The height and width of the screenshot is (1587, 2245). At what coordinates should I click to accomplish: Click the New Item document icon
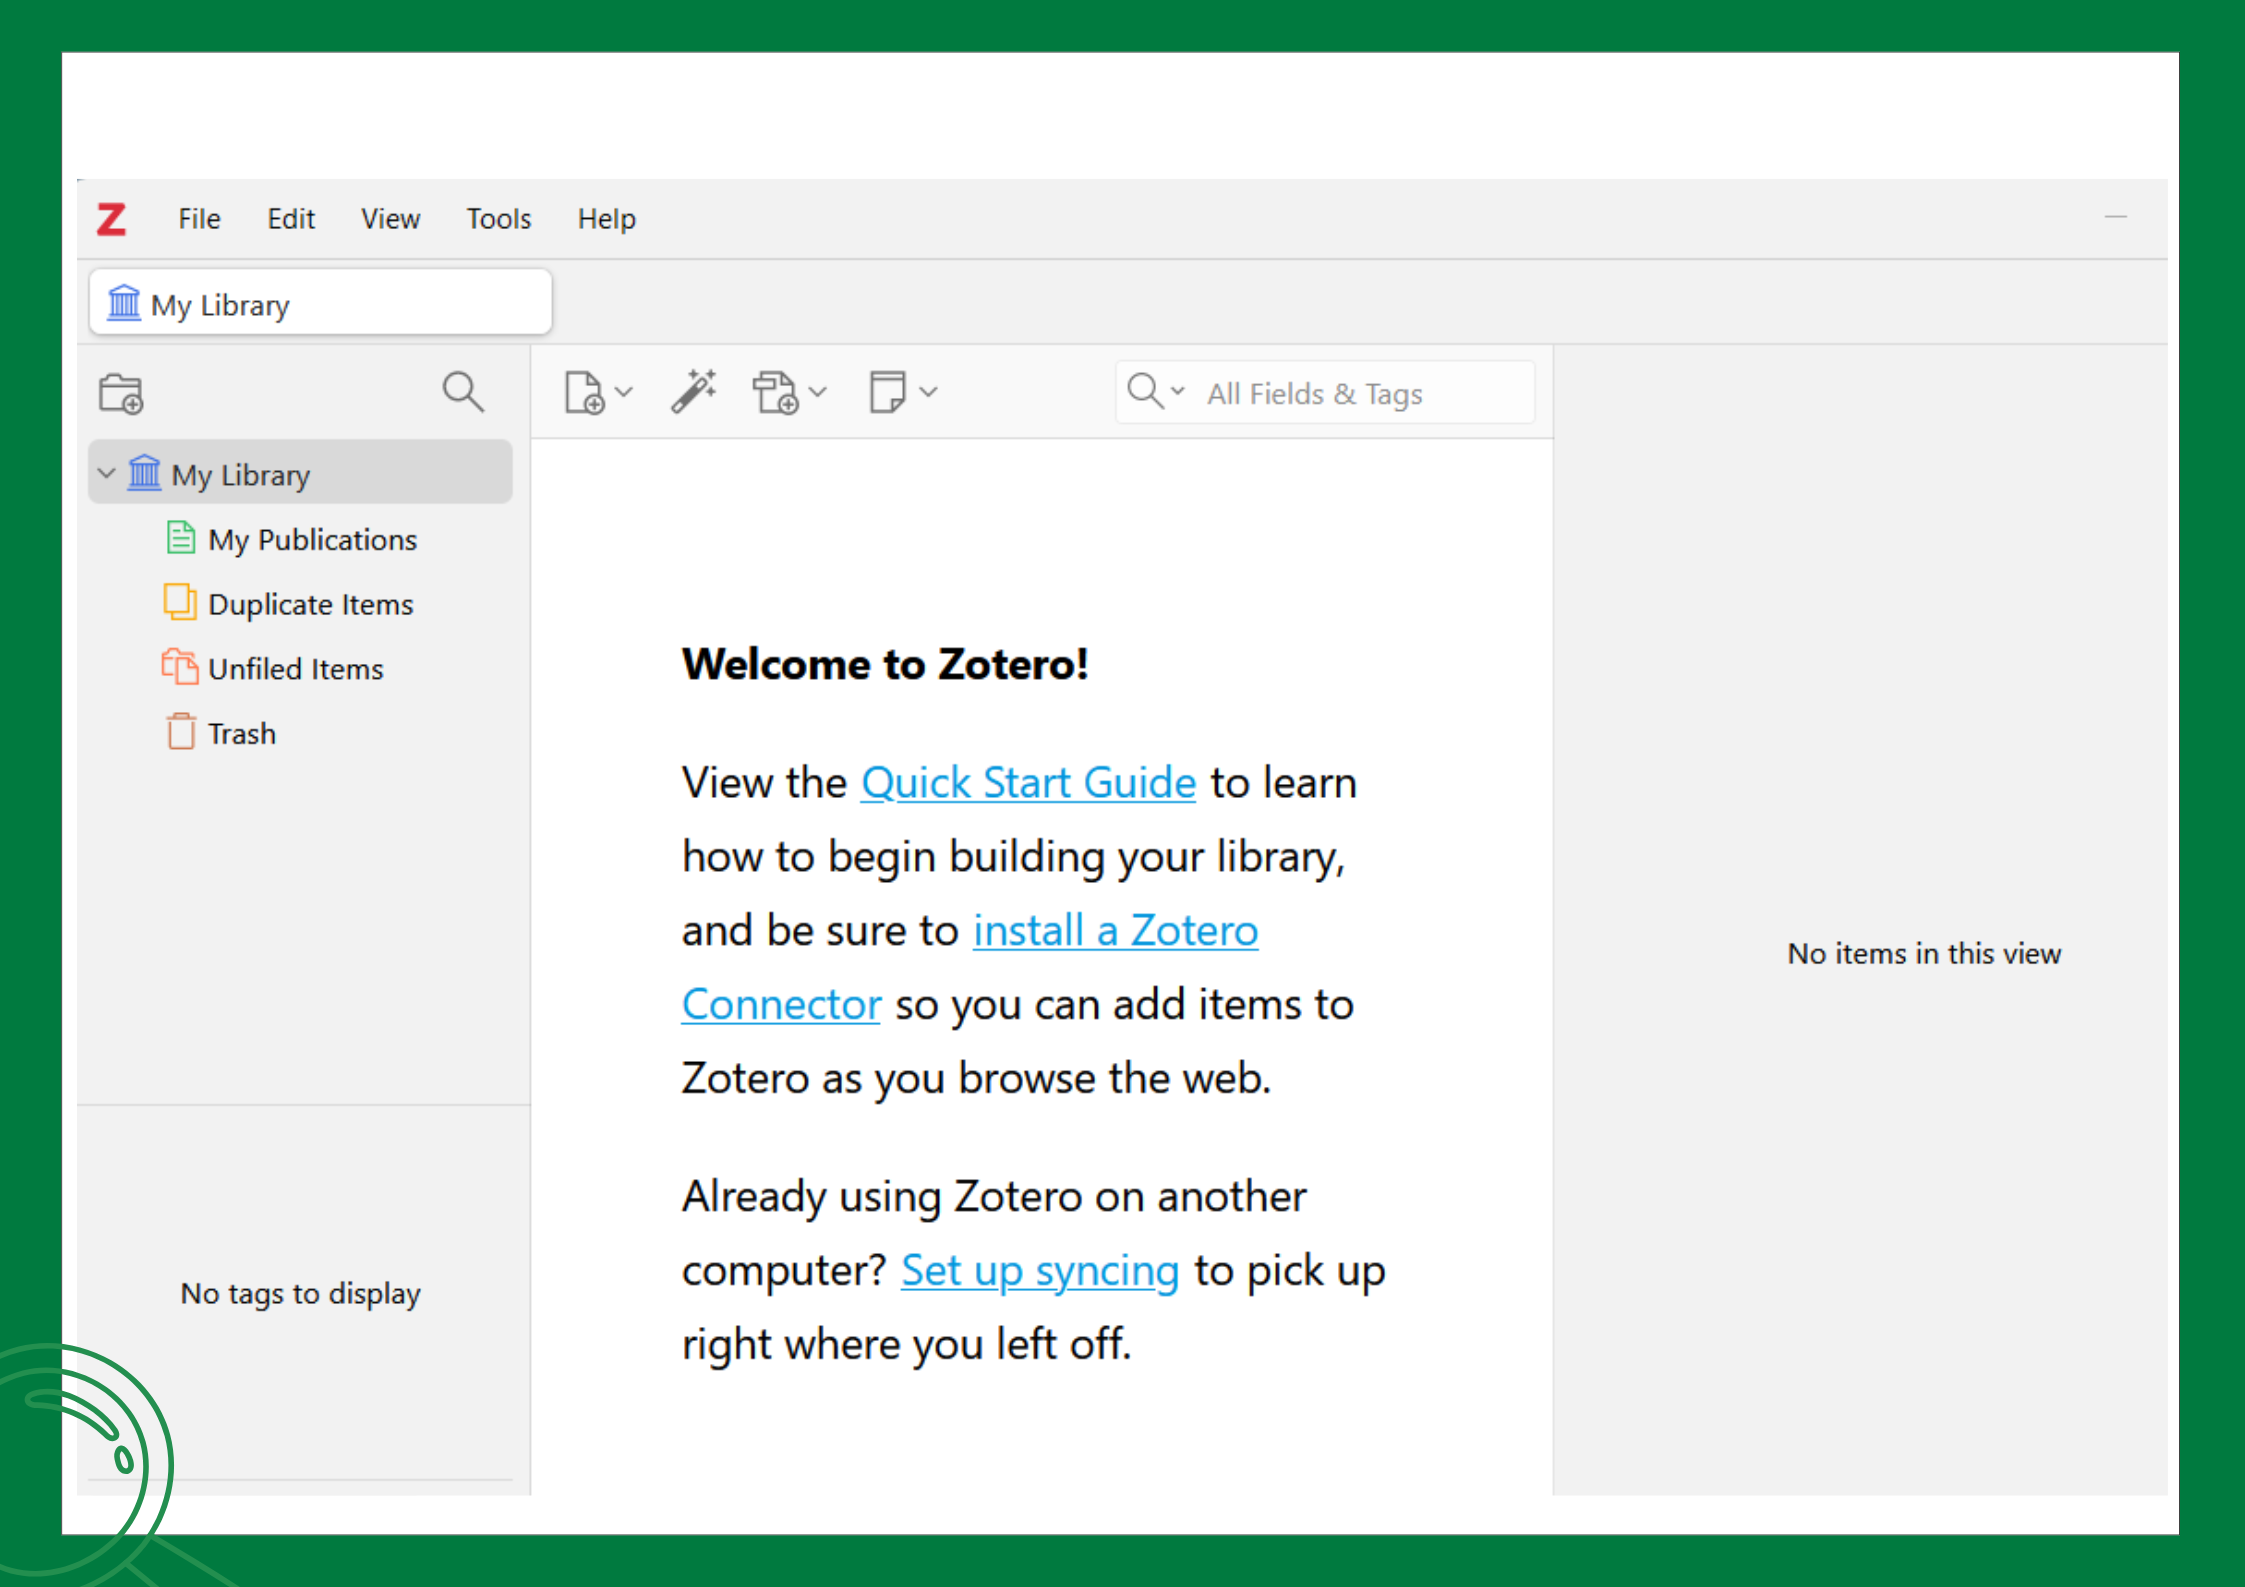pos(585,392)
